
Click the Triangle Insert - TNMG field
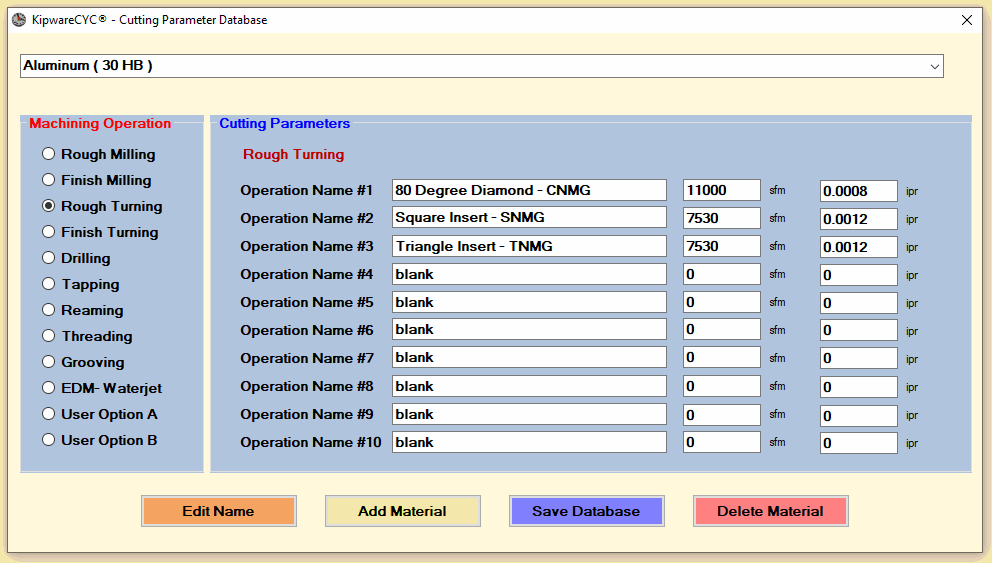(x=529, y=246)
